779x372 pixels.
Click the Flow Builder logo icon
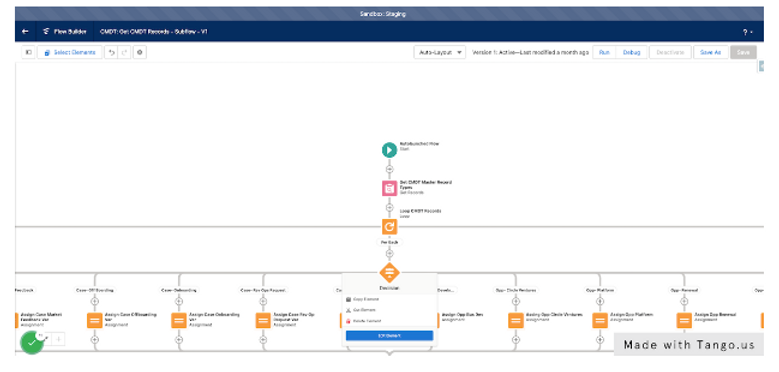coord(46,32)
